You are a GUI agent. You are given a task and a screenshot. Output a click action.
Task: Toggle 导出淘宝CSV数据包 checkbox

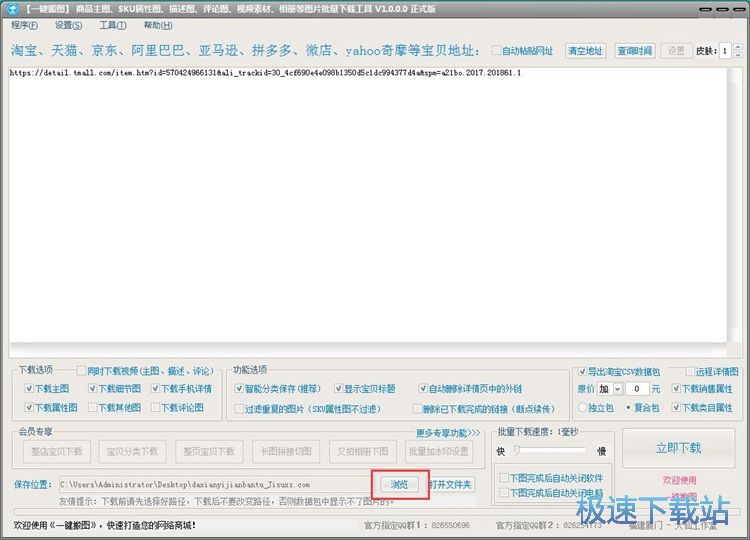(582, 372)
